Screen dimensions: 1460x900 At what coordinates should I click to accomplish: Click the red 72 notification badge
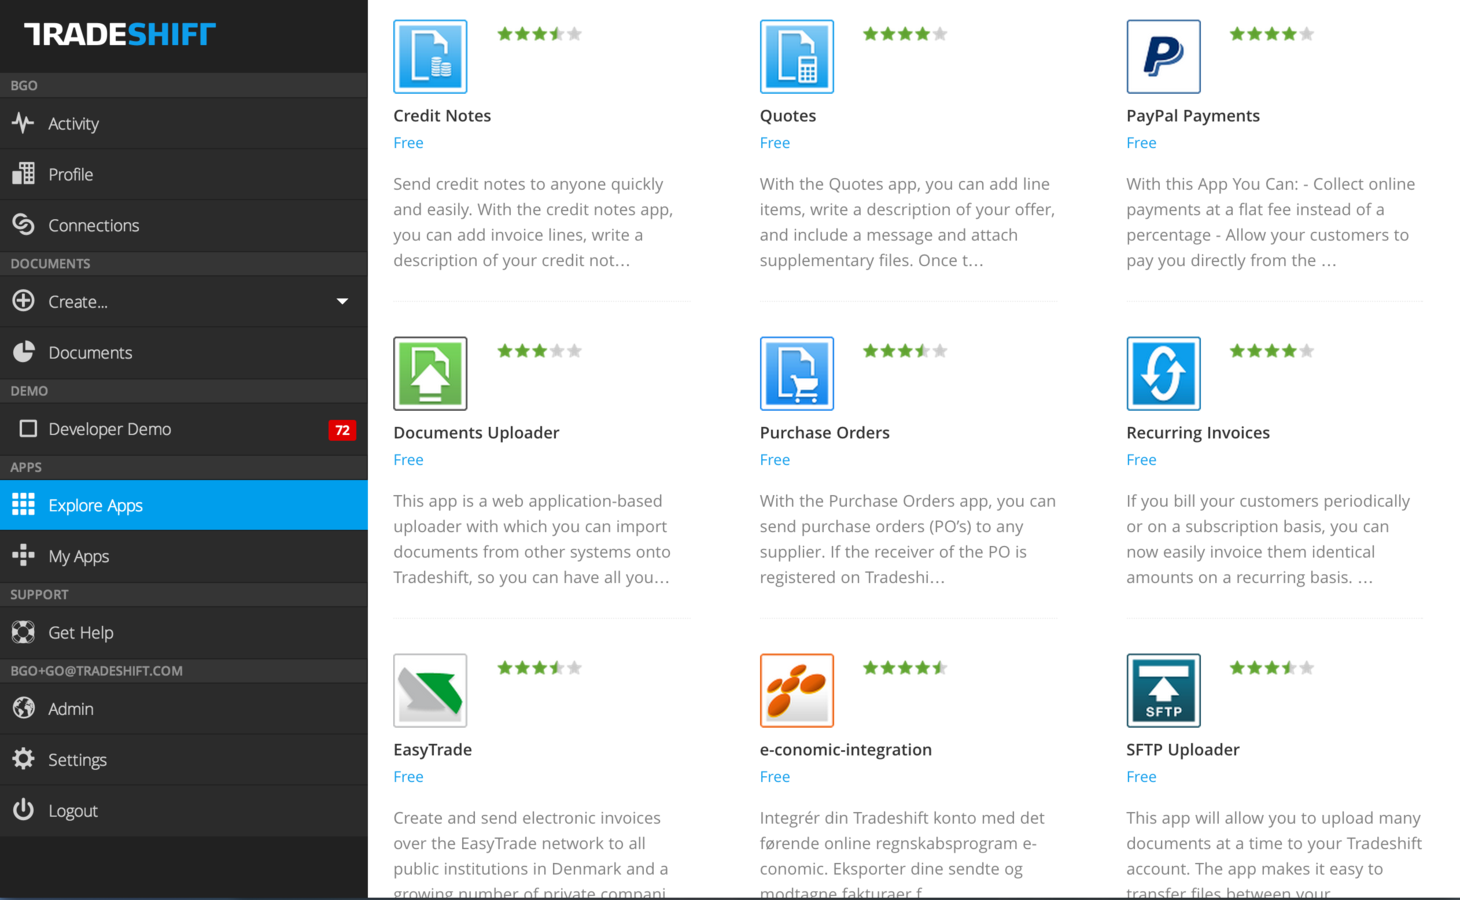[342, 430]
